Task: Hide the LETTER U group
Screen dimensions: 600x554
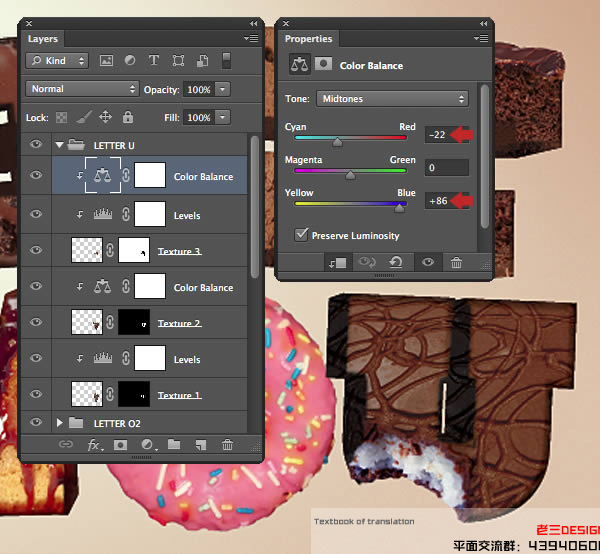Action: 36,144
